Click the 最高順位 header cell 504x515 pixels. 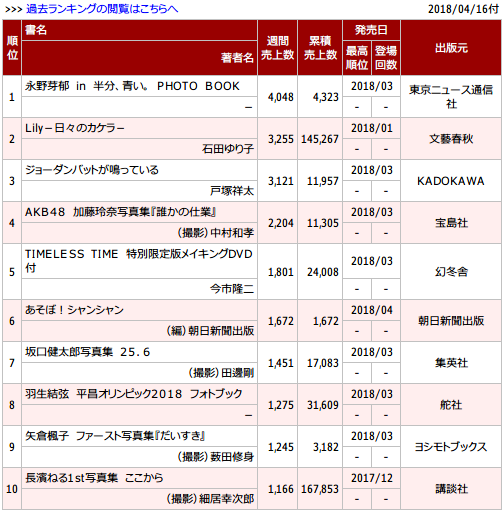point(357,58)
